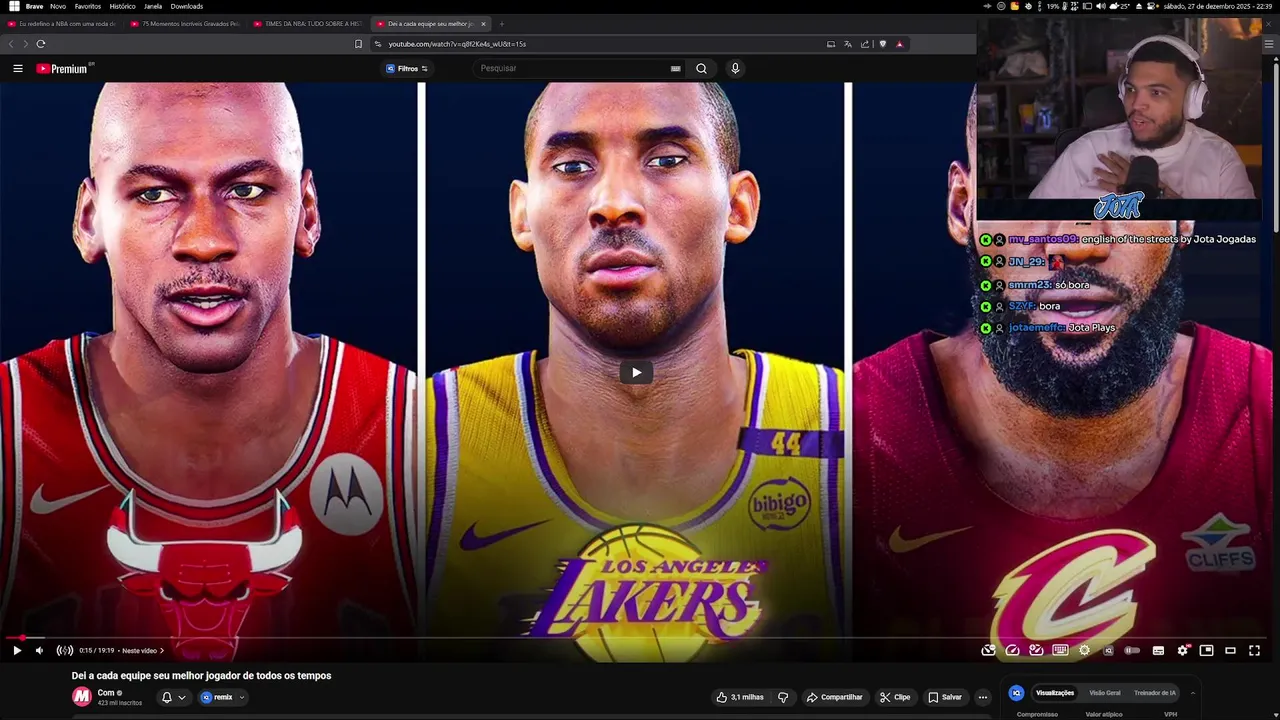Switch to theater mode

coord(1230,650)
